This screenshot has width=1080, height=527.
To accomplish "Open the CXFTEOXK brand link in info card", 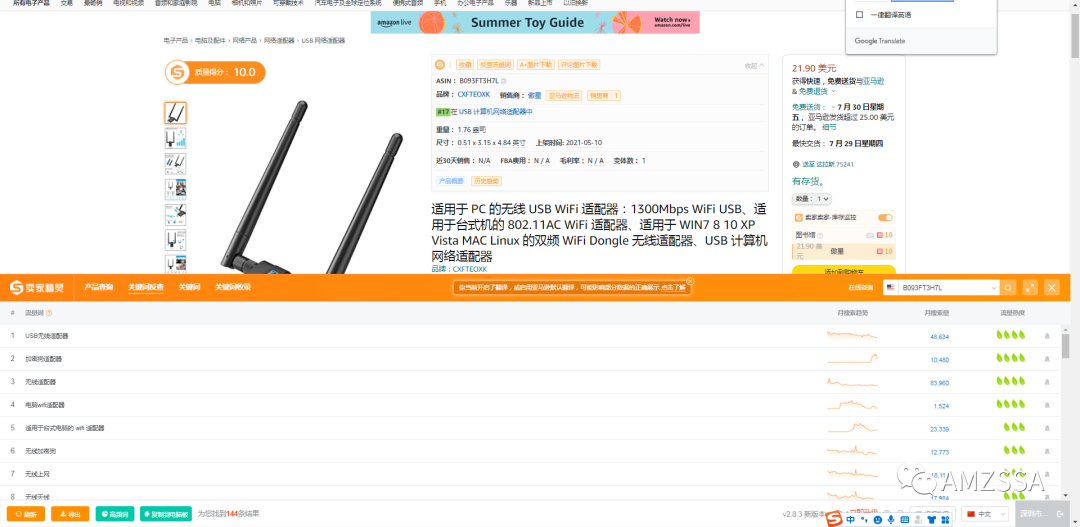I will click(474, 94).
